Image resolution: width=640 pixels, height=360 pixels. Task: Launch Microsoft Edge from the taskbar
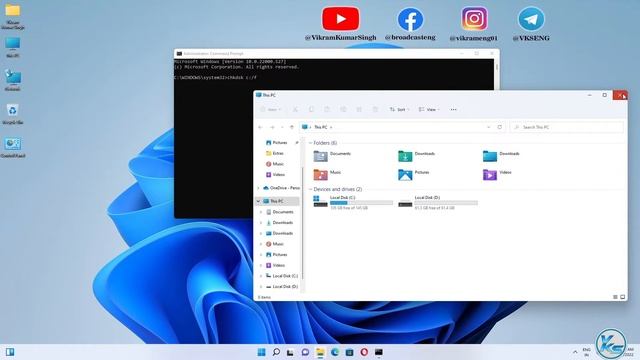[335, 352]
